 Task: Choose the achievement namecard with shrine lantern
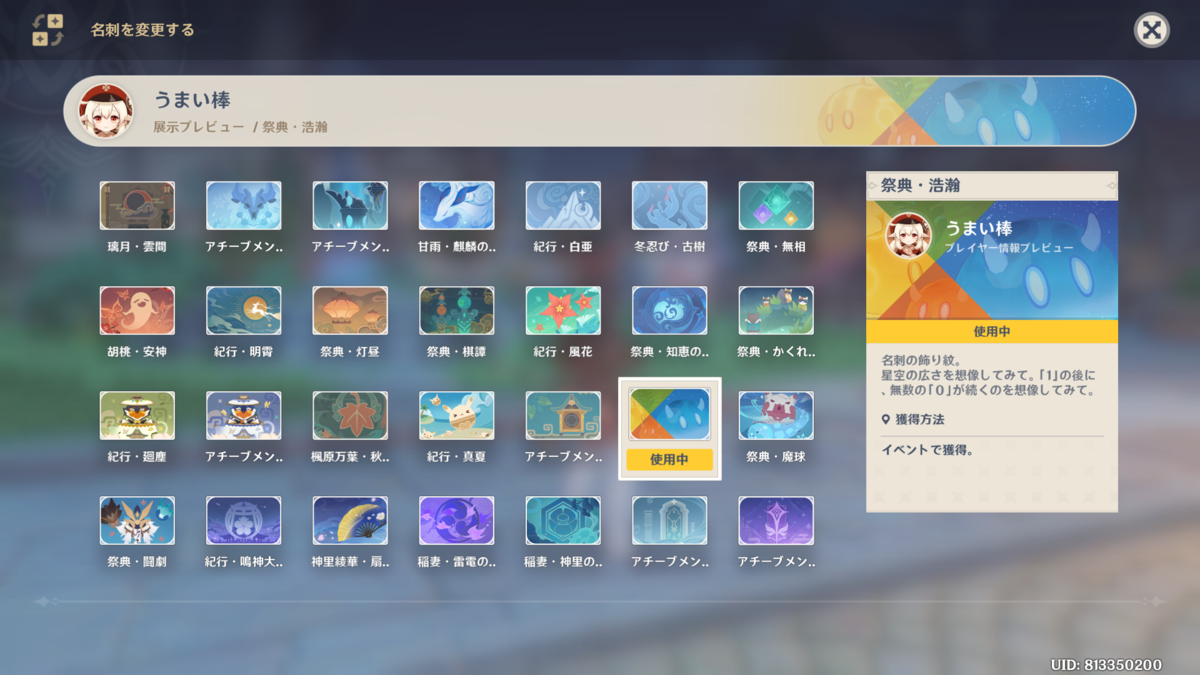[563, 416]
